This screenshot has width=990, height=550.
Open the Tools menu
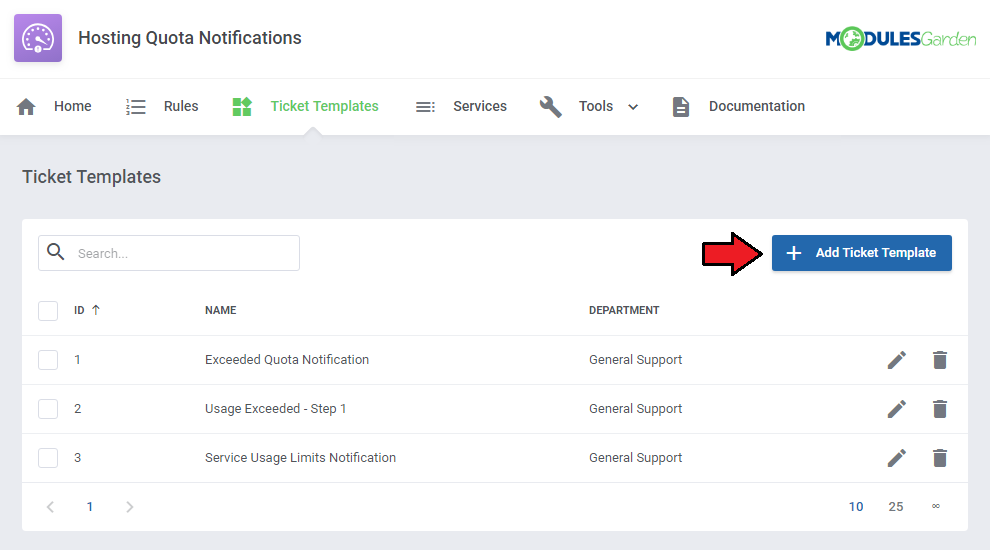click(x=596, y=106)
